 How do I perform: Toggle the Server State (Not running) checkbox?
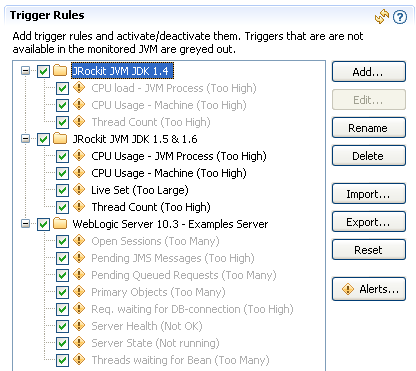62,343
